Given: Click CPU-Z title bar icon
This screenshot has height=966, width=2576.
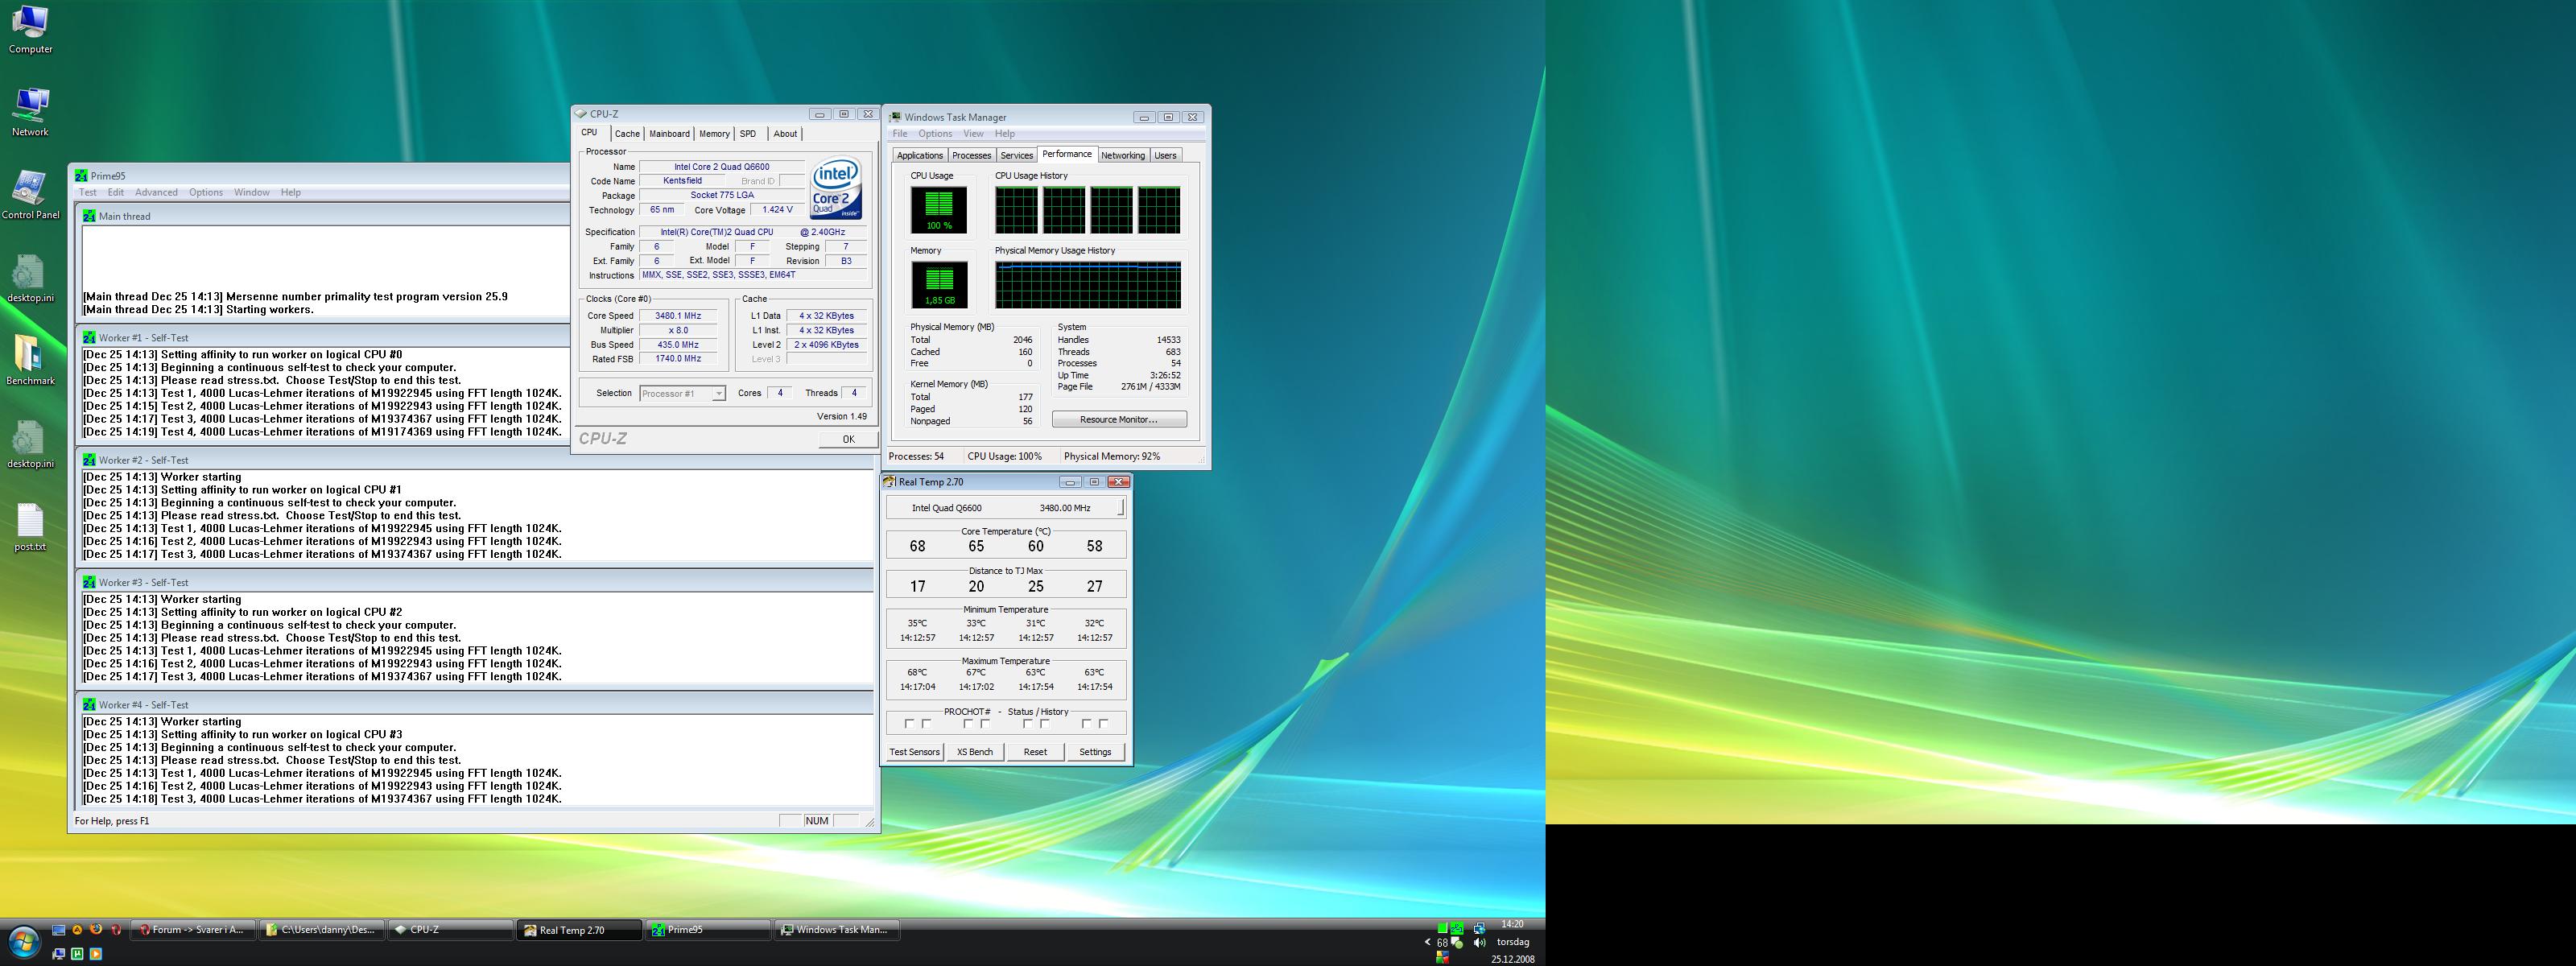Looking at the screenshot, I should (x=581, y=114).
